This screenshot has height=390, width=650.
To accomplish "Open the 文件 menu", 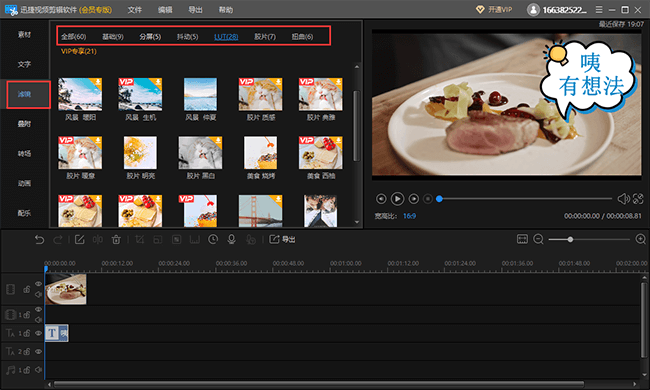I will pos(134,10).
